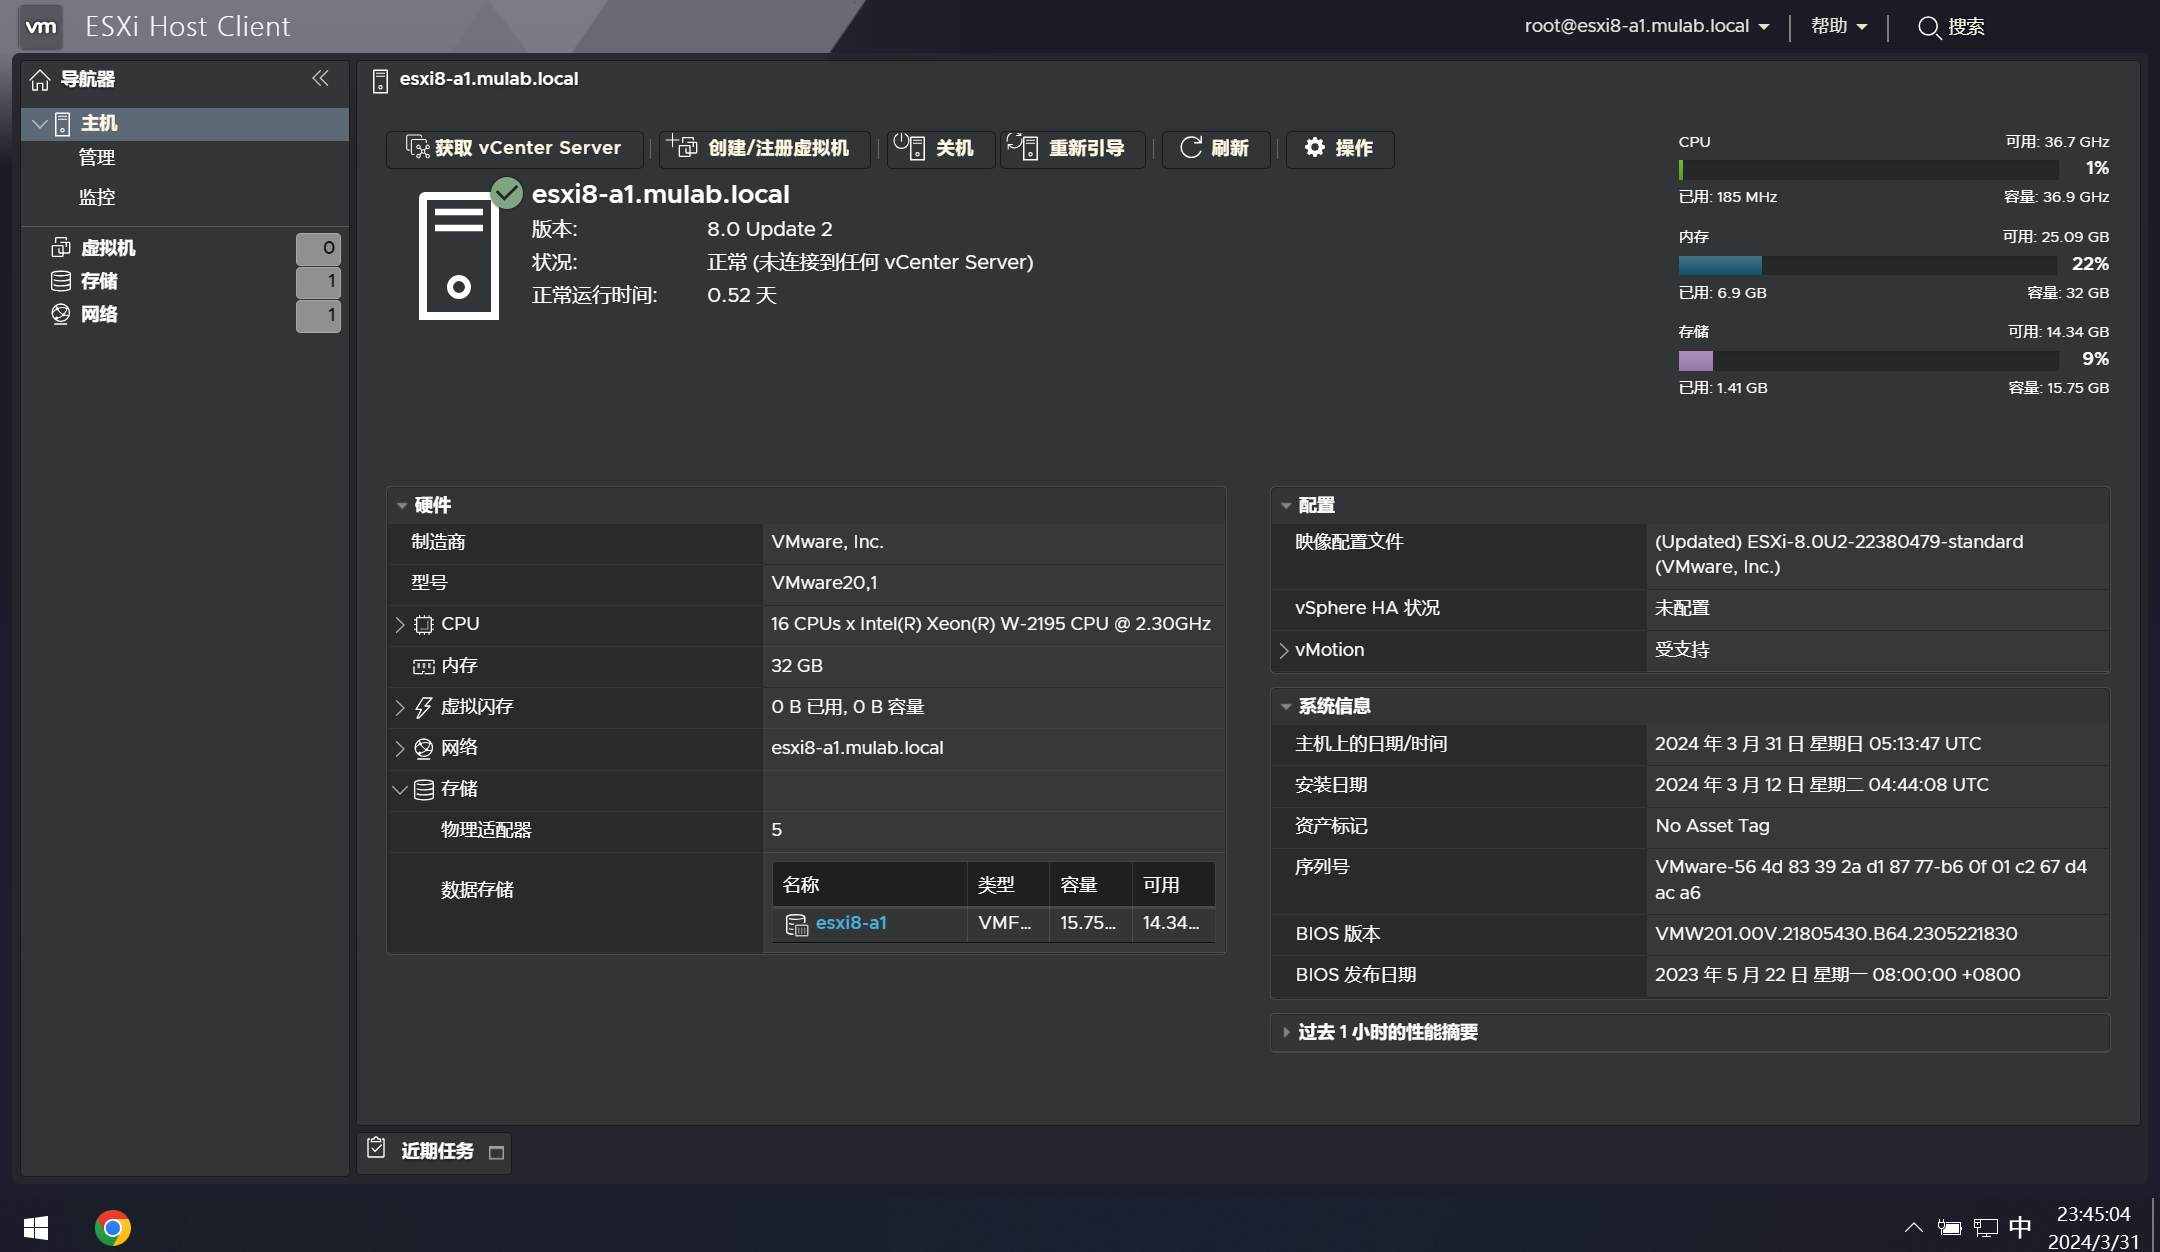Click the search magnifier icon
This screenshot has width=2160, height=1252.
[x=1929, y=28]
